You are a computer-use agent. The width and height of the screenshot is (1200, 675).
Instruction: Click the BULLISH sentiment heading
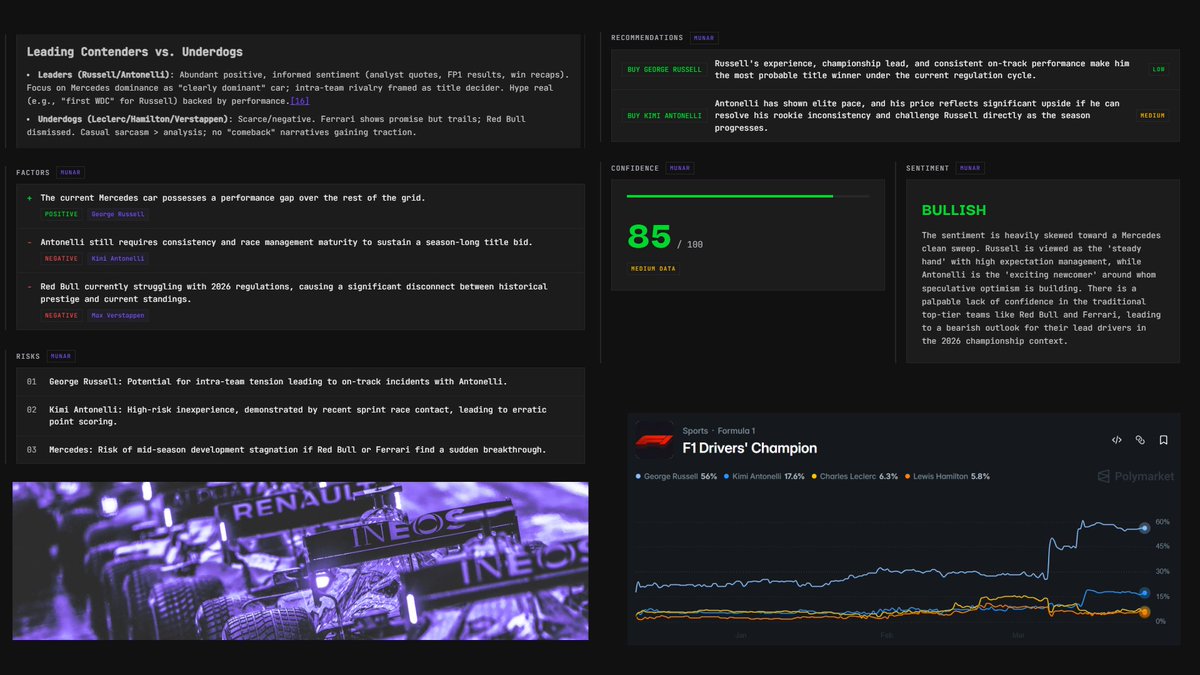[x=954, y=210]
